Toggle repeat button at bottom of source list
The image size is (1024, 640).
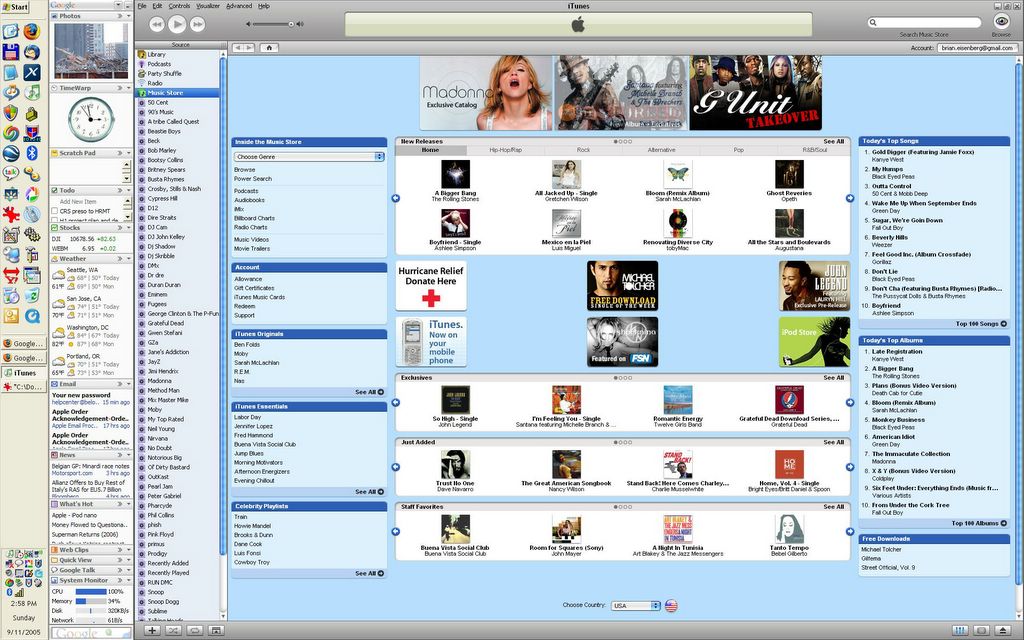click(195, 630)
